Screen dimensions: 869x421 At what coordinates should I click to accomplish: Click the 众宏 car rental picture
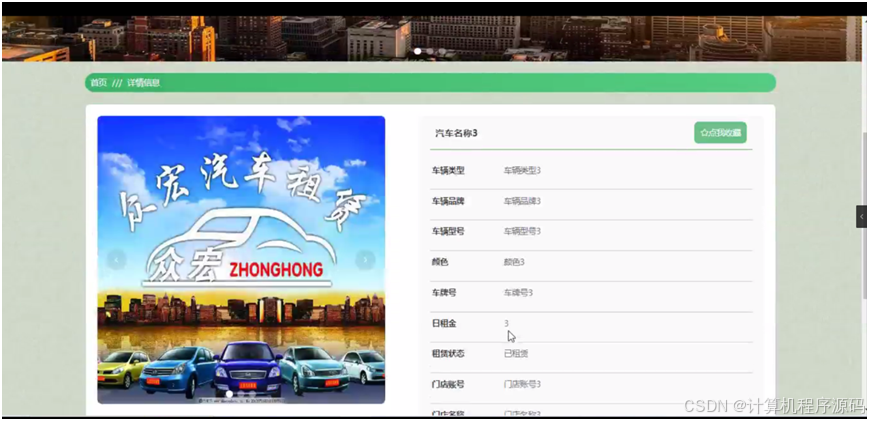point(241,260)
